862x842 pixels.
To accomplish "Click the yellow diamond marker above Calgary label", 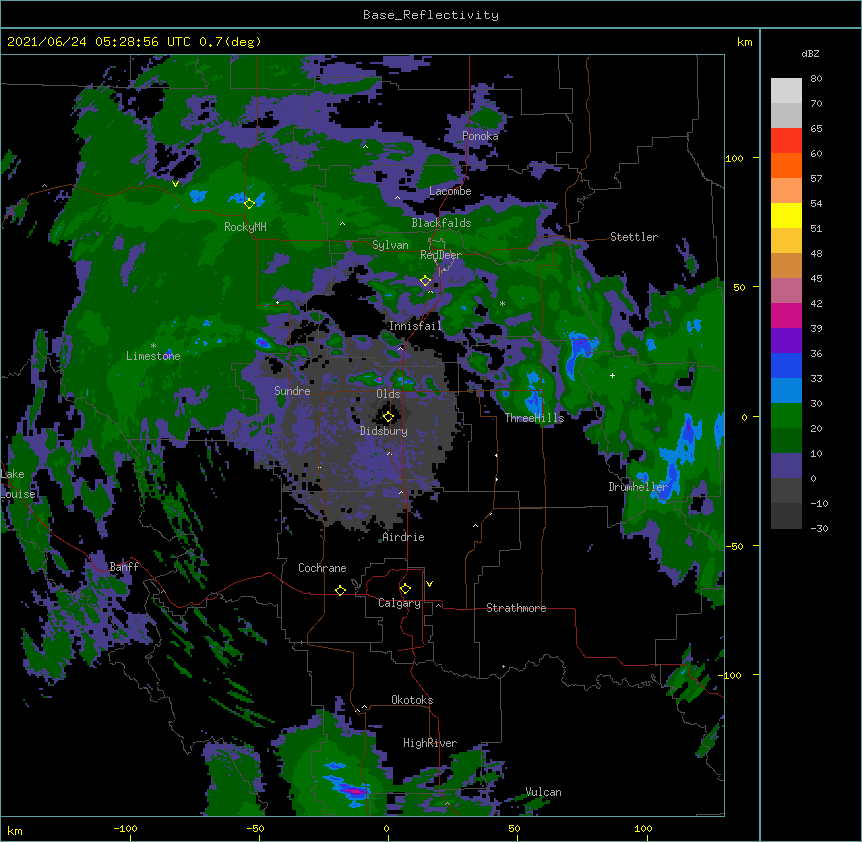I will 405,589.
